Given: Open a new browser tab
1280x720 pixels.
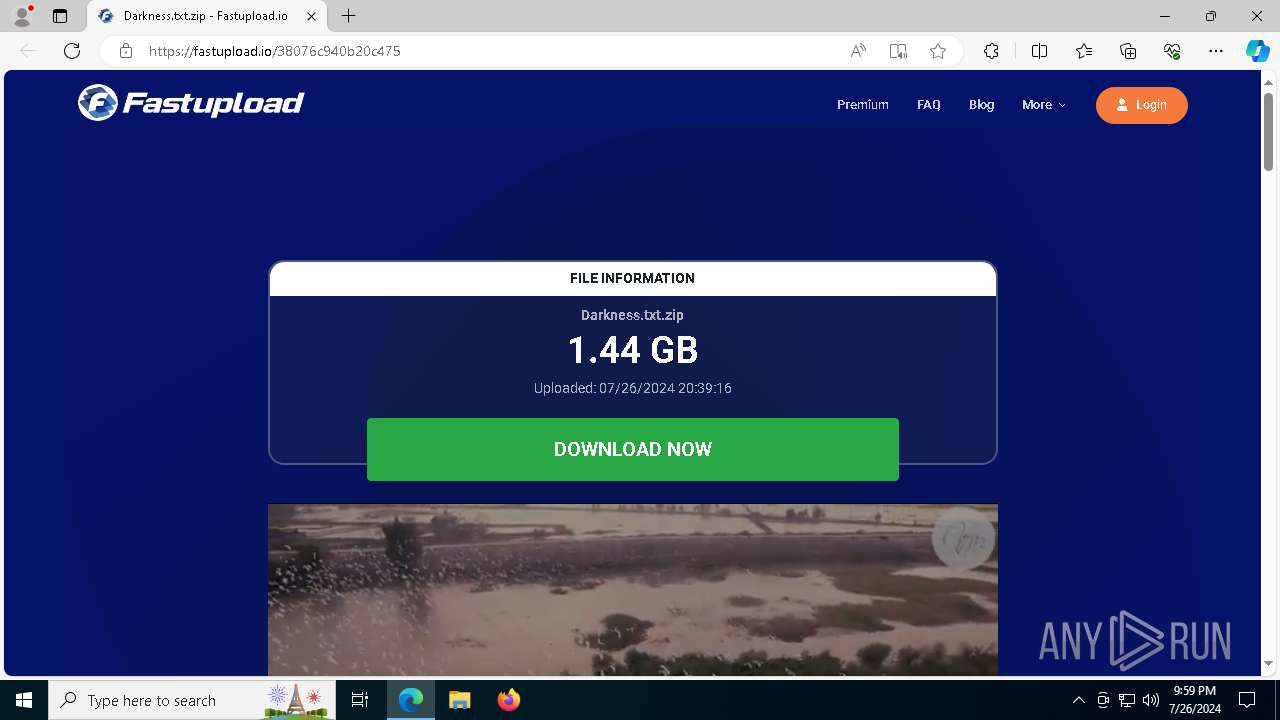Looking at the screenshot, I should coord(348,16).
